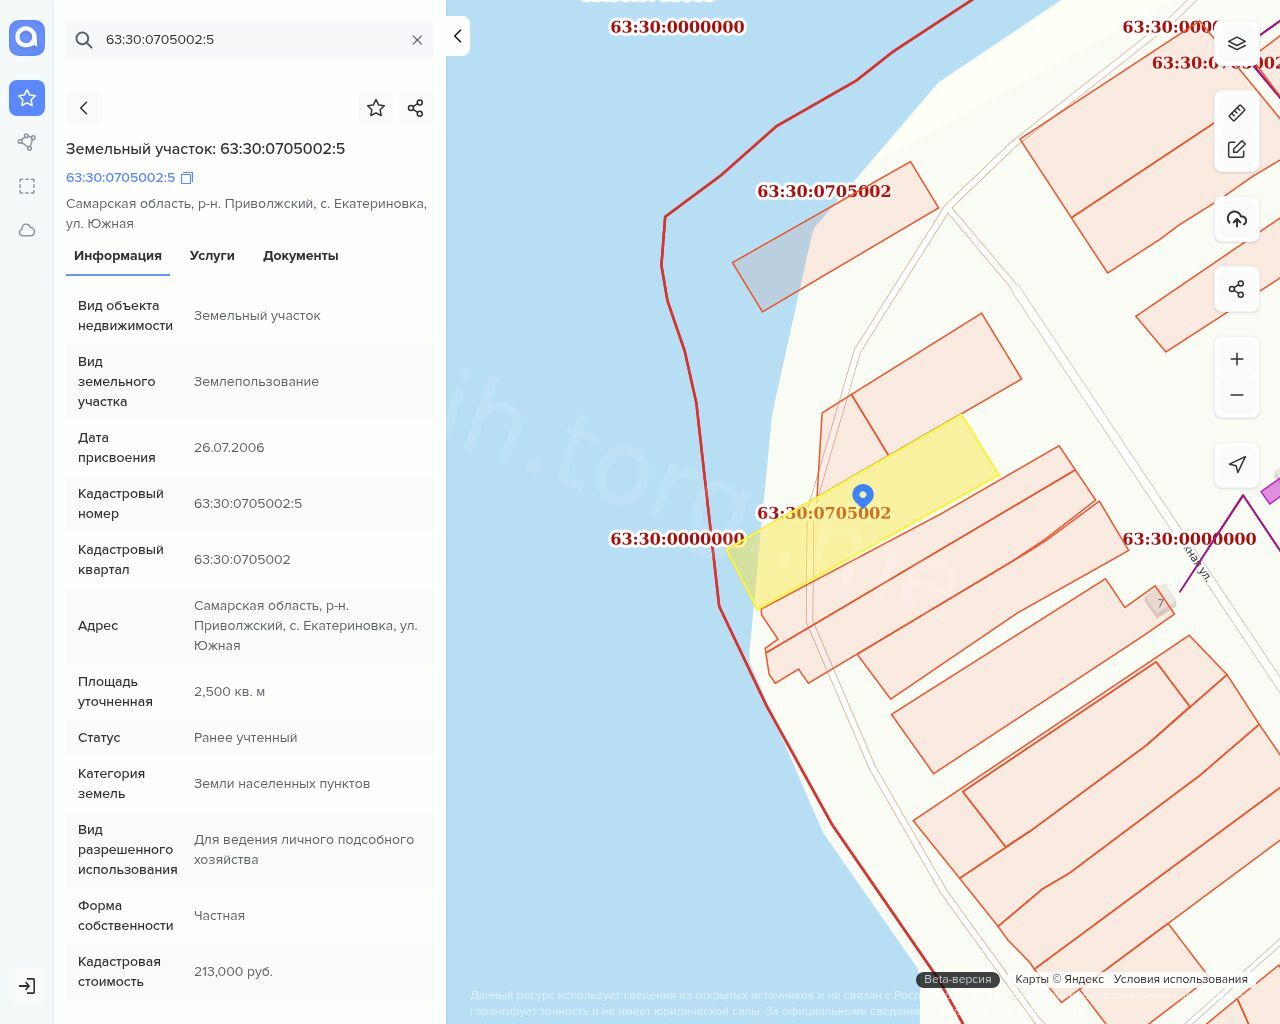The width and height of the screenshot is (1280, 1024).
Task: Open the map layers panel
Action: coord(1237,43)
